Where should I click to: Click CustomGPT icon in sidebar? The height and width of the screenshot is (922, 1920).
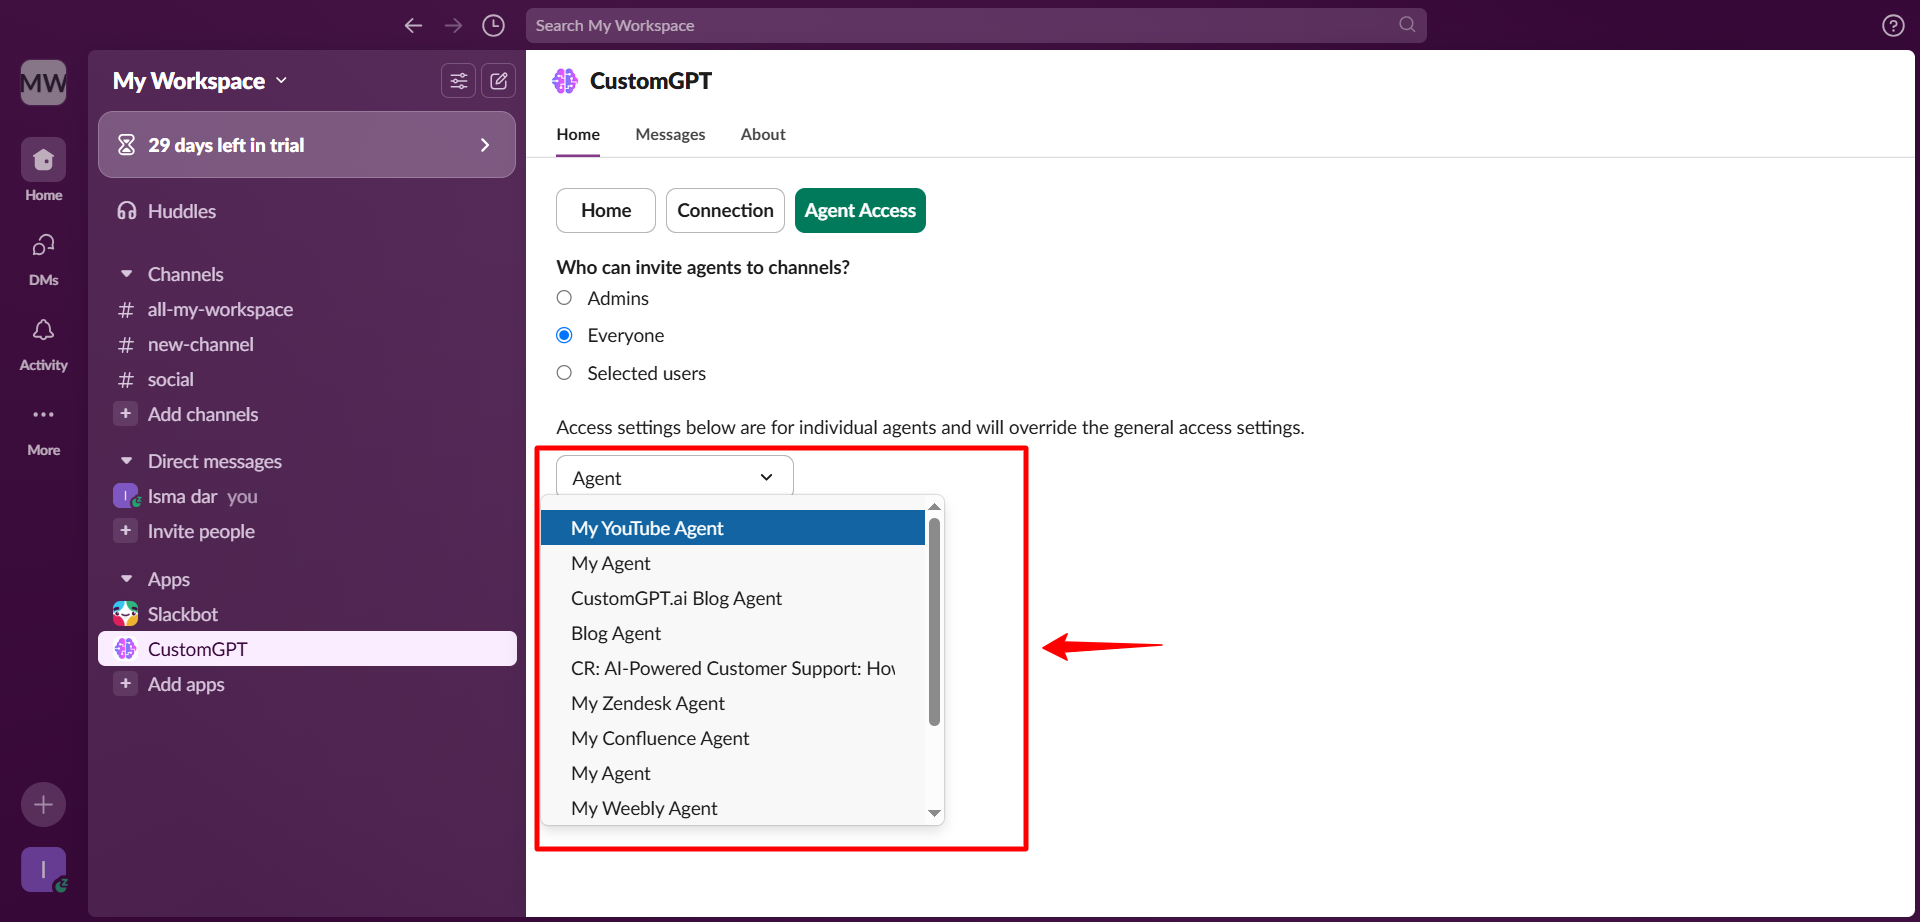click(125, 649)
